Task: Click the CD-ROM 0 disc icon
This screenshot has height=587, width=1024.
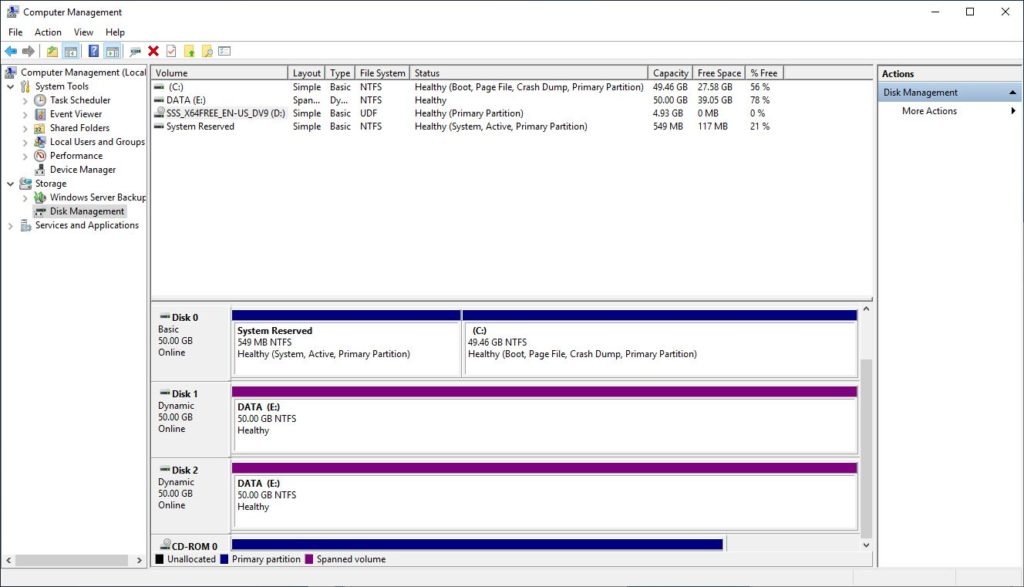Action: 165,545
